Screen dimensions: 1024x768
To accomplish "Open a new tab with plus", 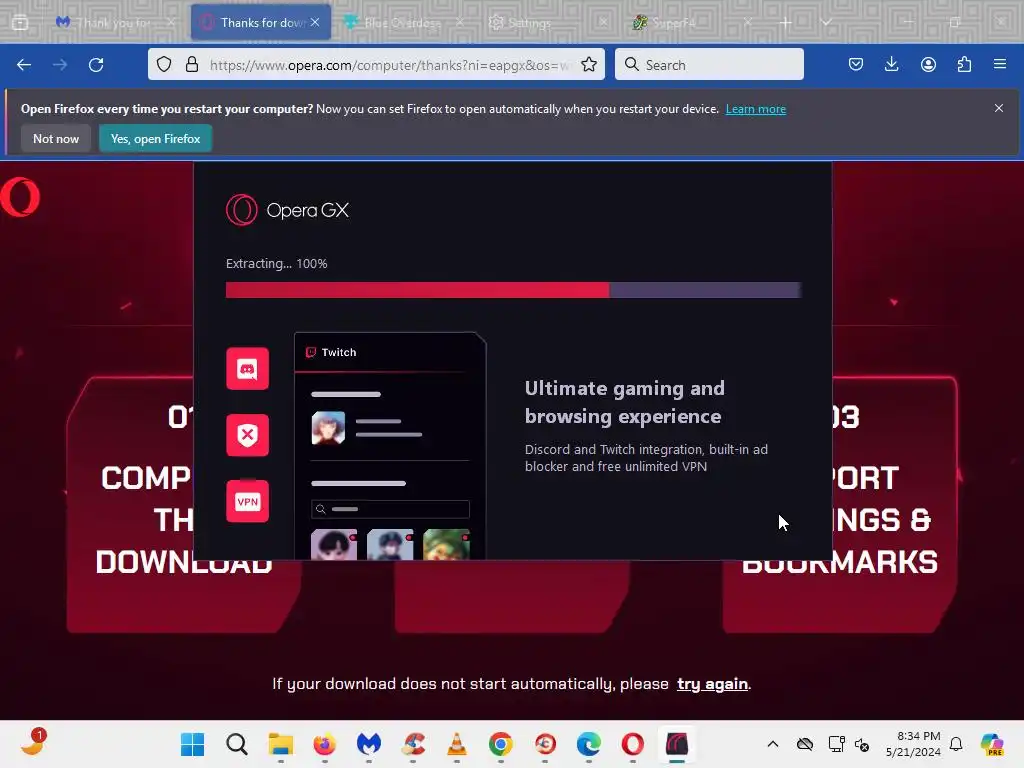I will point(786,22).
